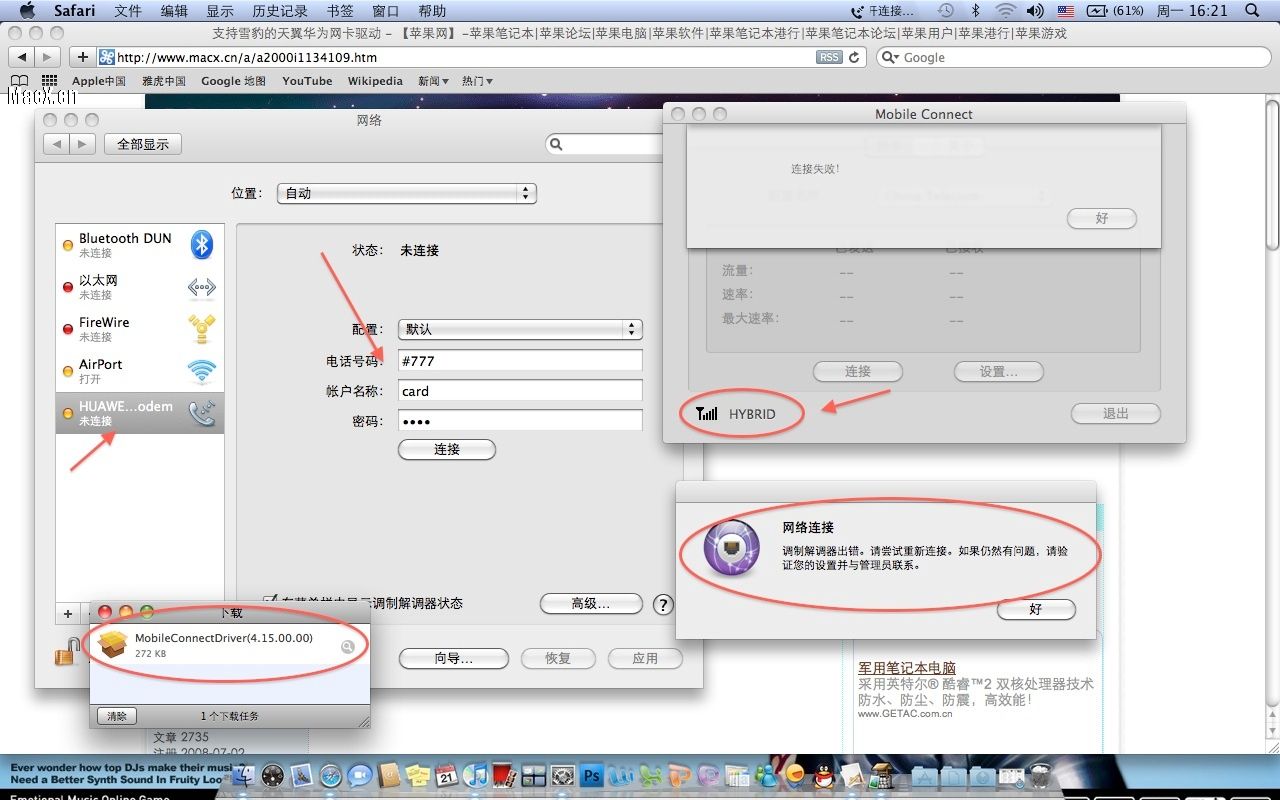Dismiss 连接失败 alert with 好 button
The image size is (1280, 800).
tap(1102, 218)
